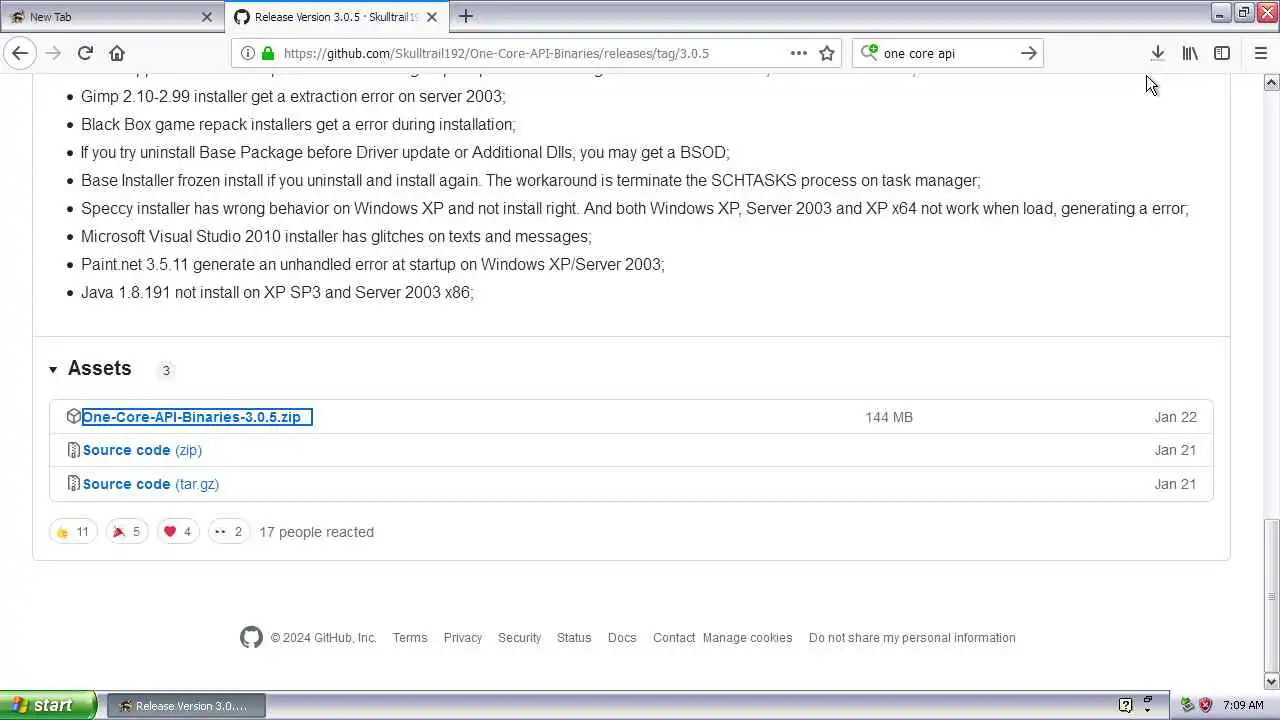Open the downloads panel
Viewport: 1280px width, 720px height.
(x=1157, y=53)
